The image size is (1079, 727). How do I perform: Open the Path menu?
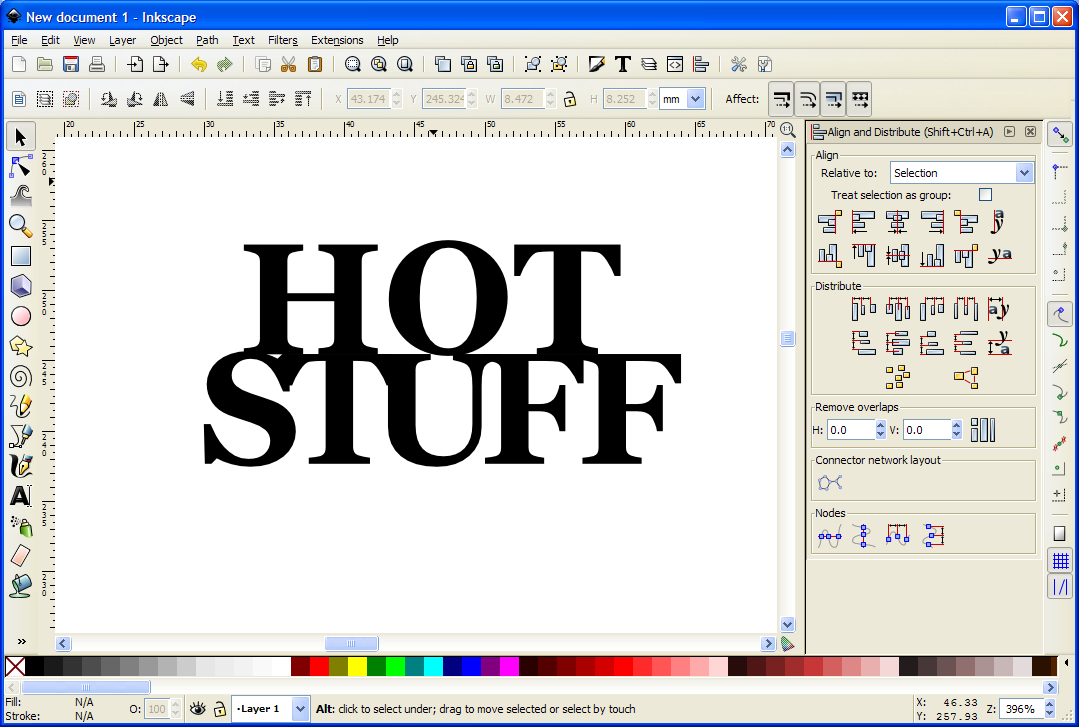point(206,40)
